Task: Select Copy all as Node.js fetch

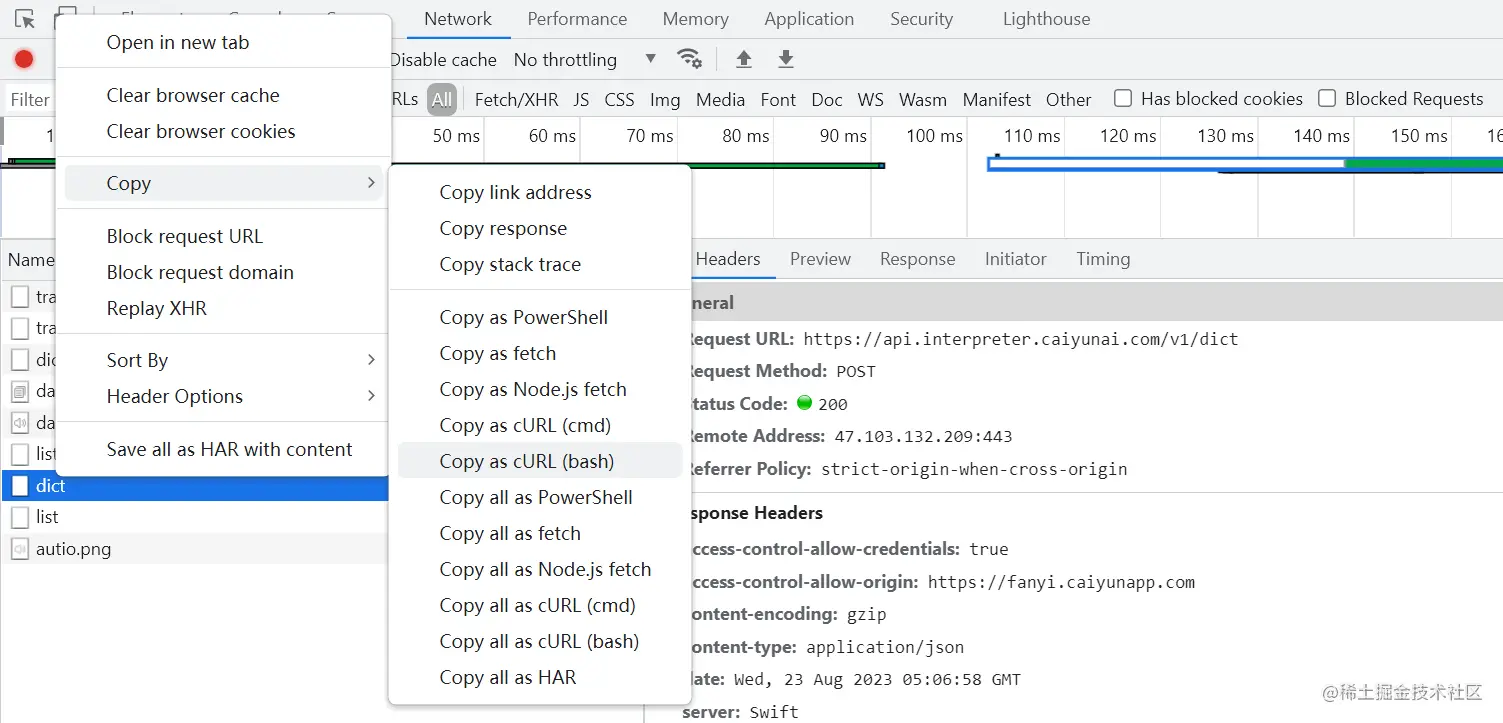Action: [540, 569]
